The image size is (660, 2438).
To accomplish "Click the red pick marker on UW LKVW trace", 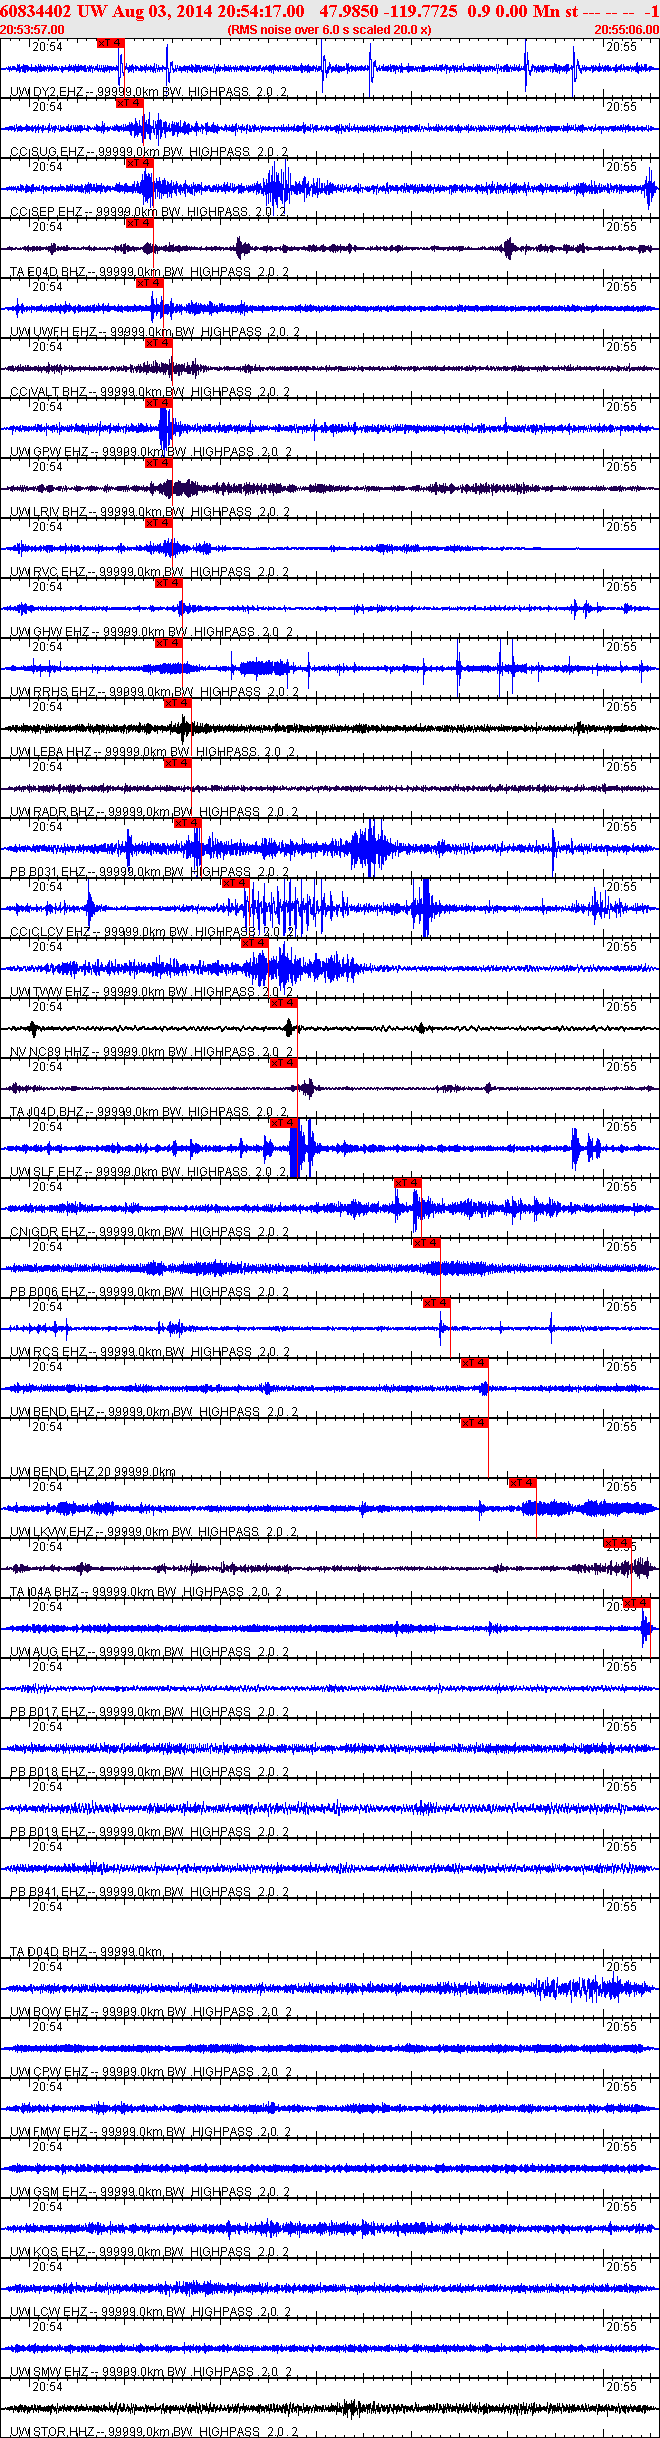I will point(522,1483).
